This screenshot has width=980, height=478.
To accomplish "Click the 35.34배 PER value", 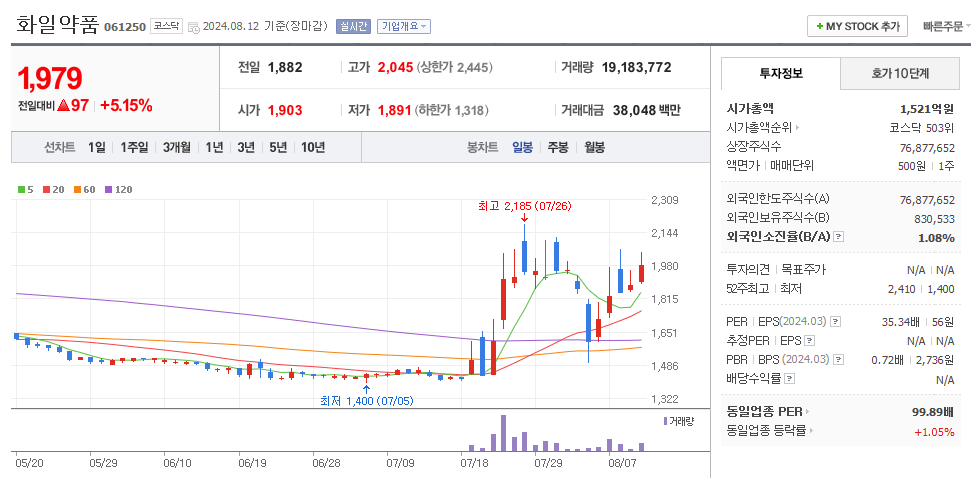I will (900, 322).
